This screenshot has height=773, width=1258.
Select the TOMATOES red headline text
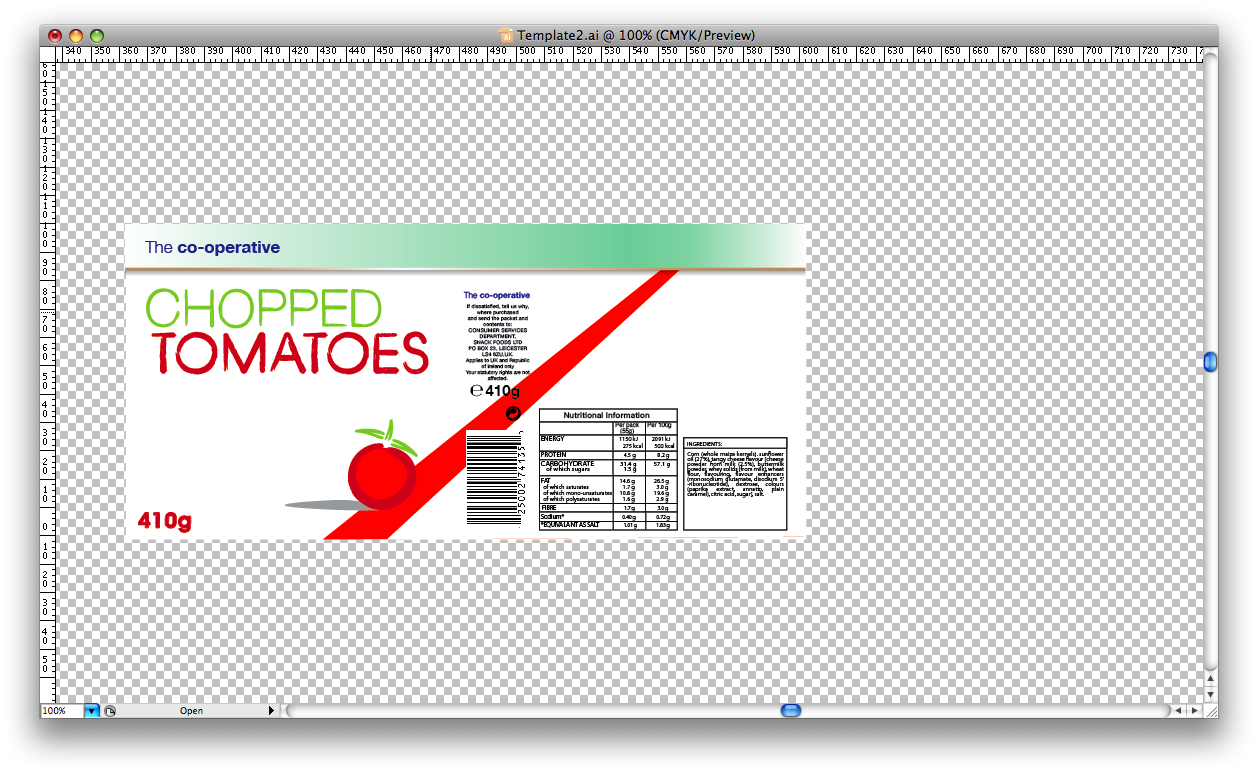(x=291, y=354)
